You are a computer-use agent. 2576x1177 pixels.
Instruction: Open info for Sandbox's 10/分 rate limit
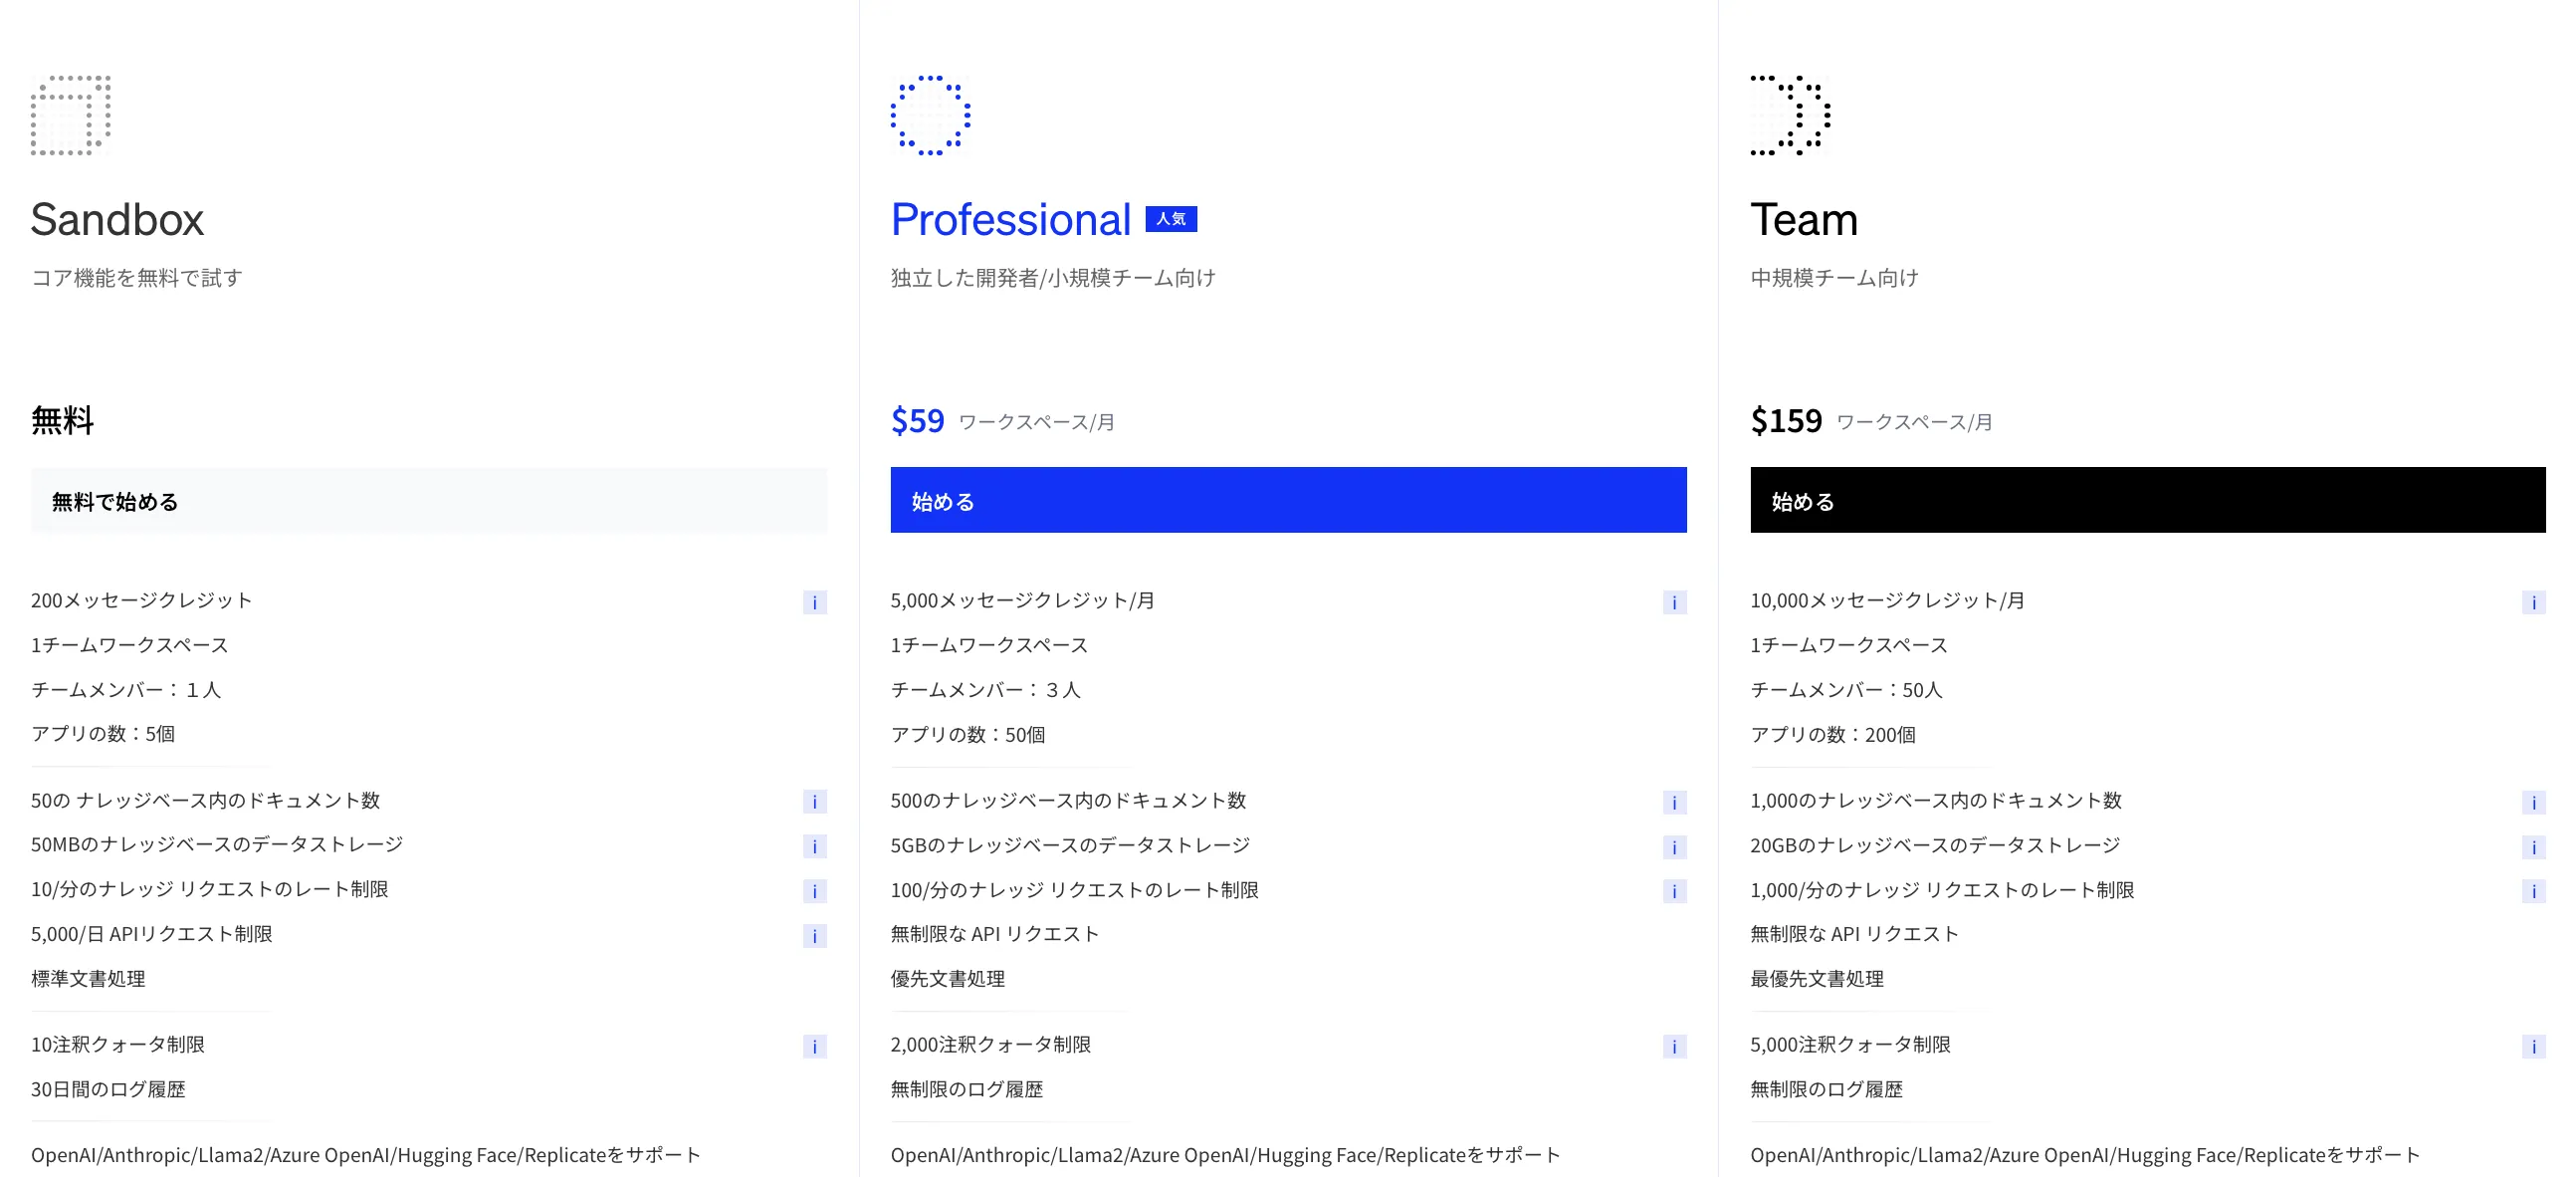coord(814,891)
